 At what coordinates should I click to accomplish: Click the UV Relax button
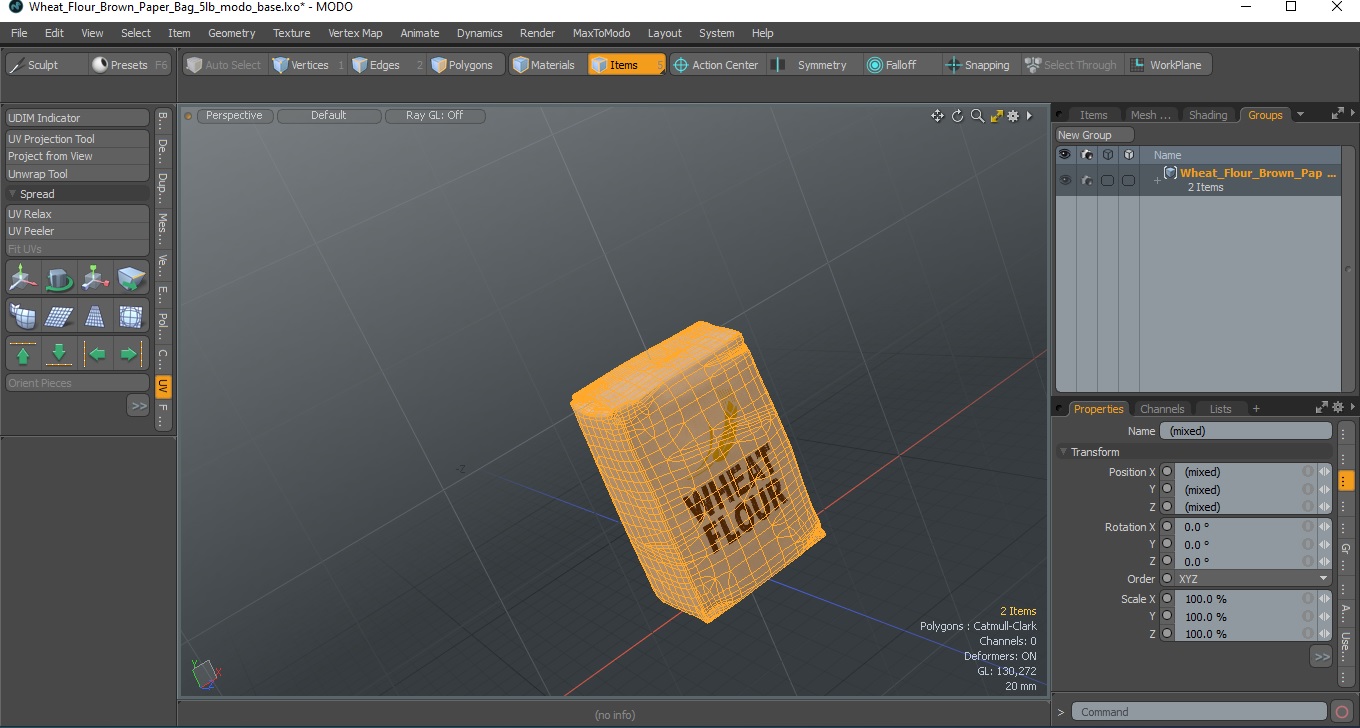78,214
